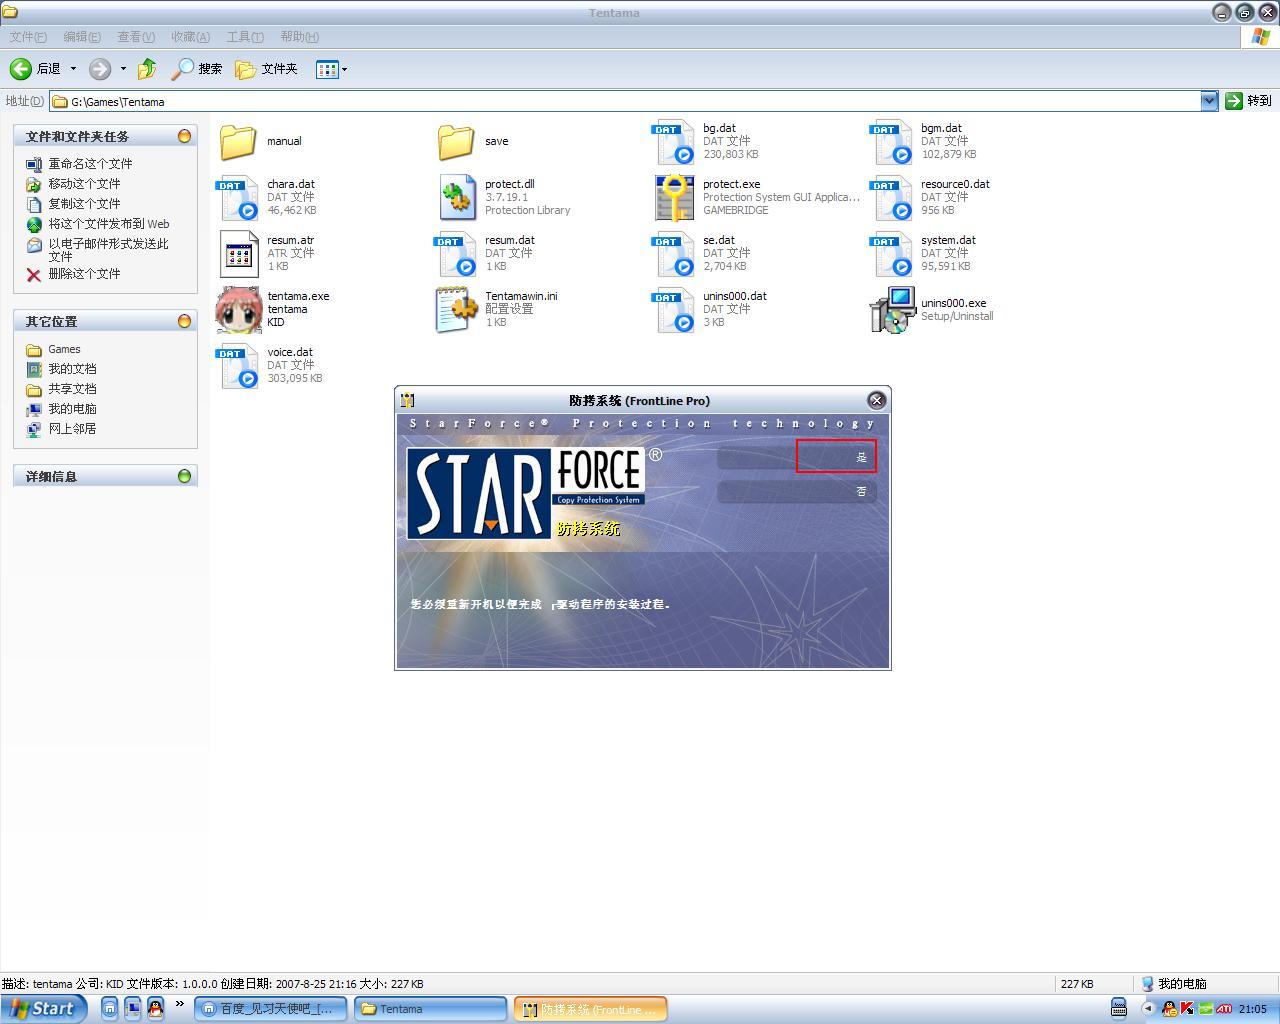Open the save folder icon

click(x=456, y=141)
